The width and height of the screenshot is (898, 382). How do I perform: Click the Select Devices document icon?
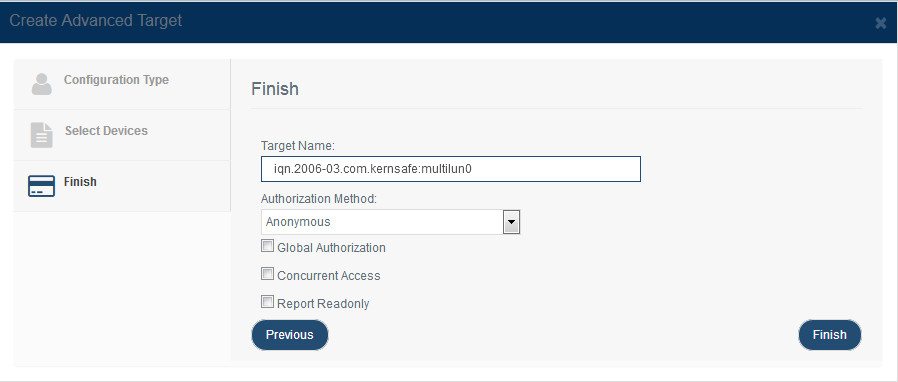(41, 135)
